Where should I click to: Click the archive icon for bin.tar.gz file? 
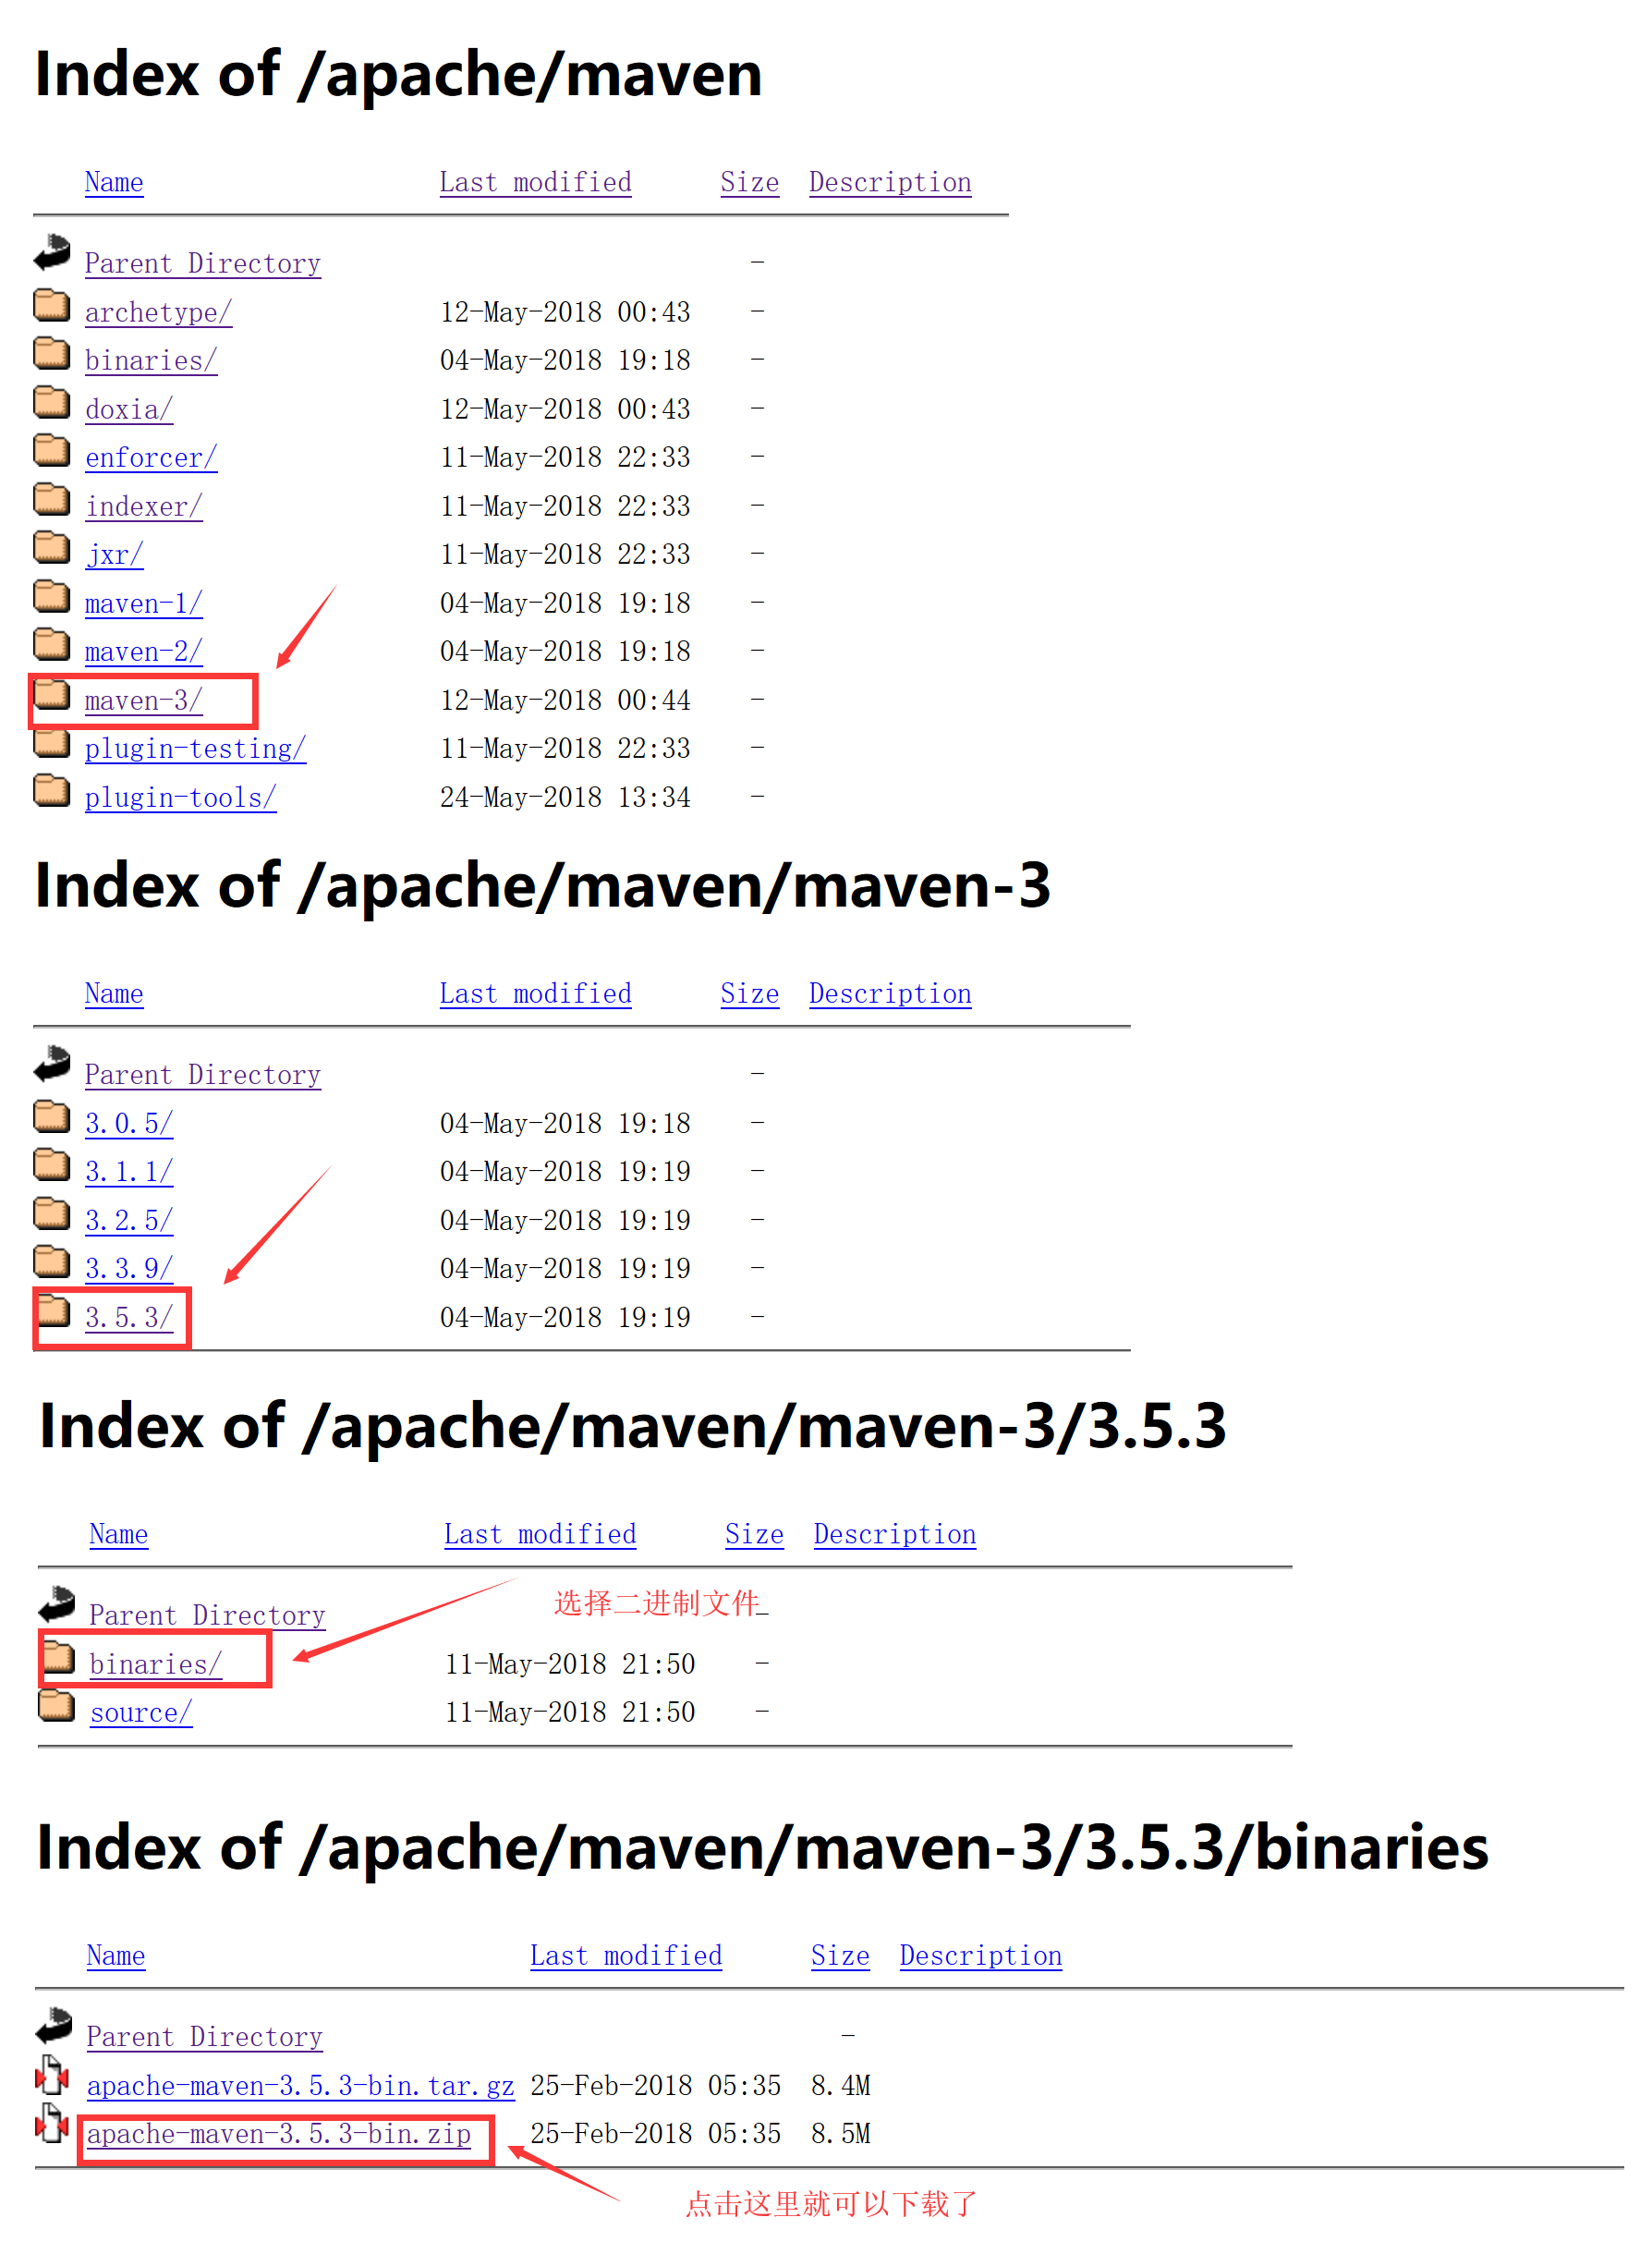pos(51,2075)
